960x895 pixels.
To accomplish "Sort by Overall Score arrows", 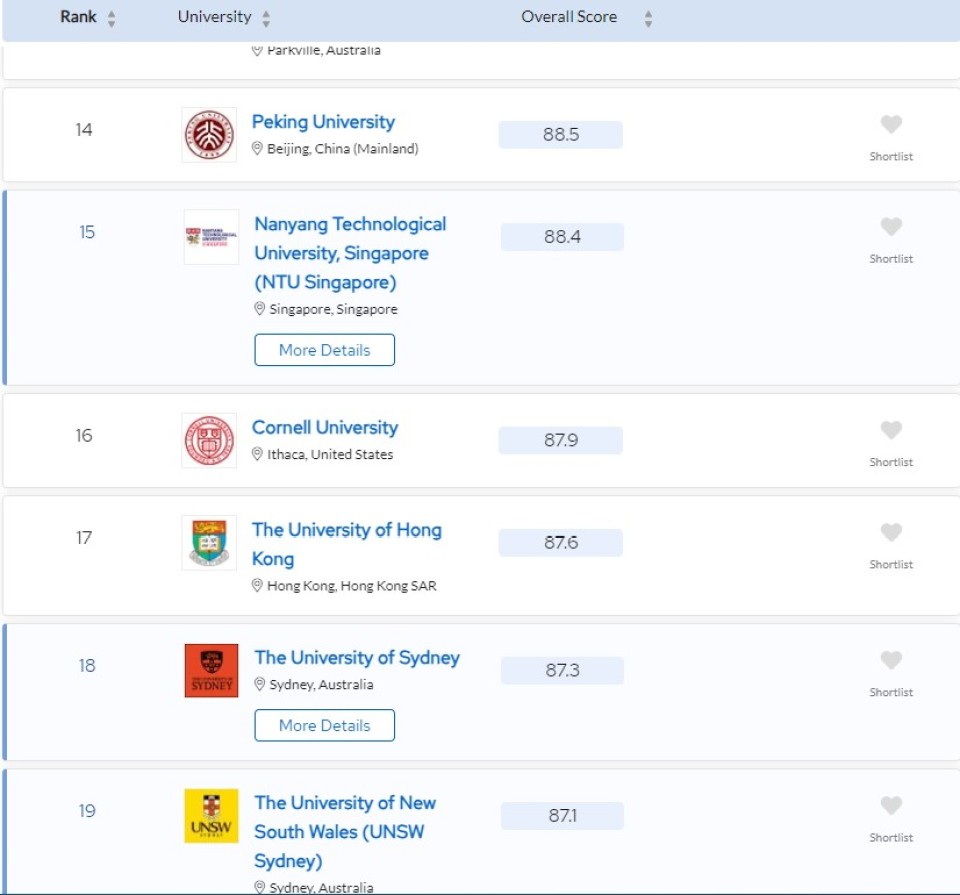I will tap(648, 18).
